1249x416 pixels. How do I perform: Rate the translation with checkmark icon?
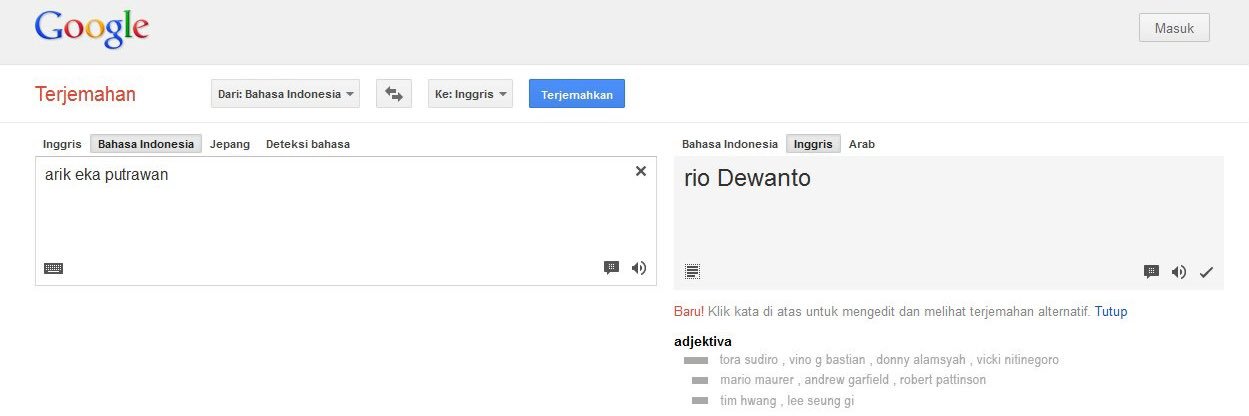1206,272
